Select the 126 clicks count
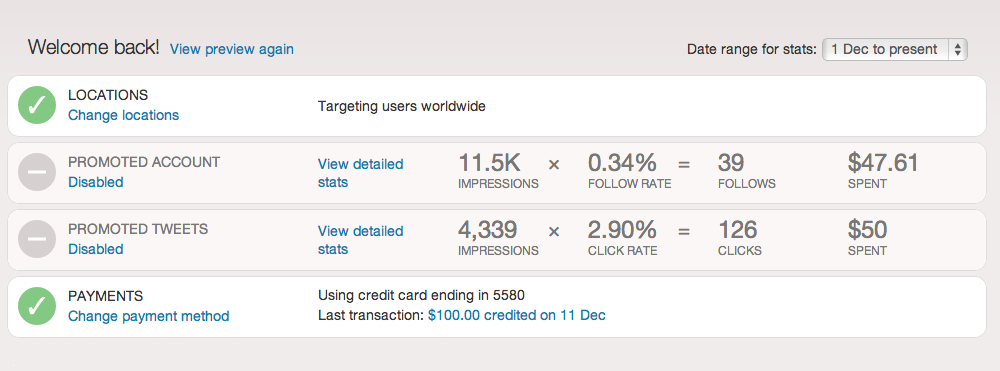This screenshot has height=371, width=1000. [x=737, y=230]
